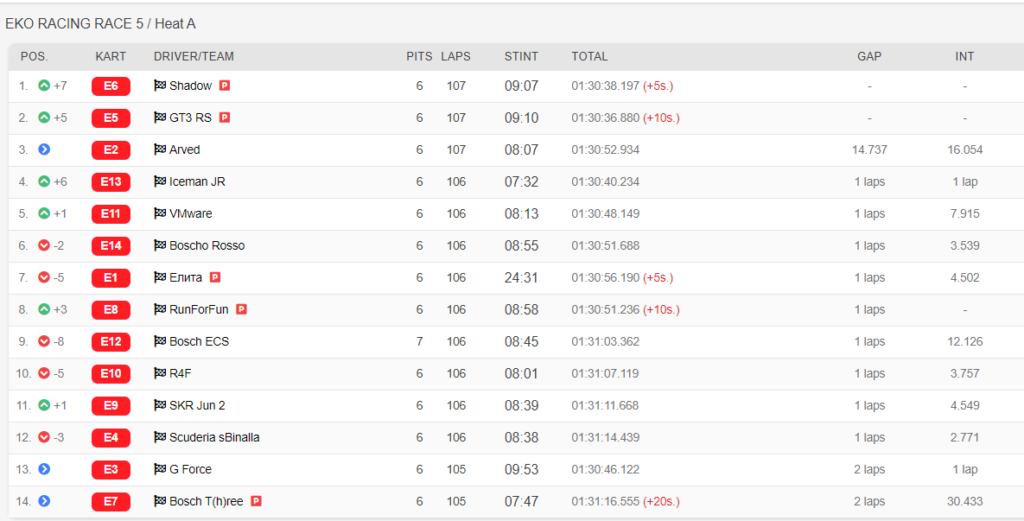
Task: Click the green up arrow for Iceman JR
Action: click(x=44, y=182)
